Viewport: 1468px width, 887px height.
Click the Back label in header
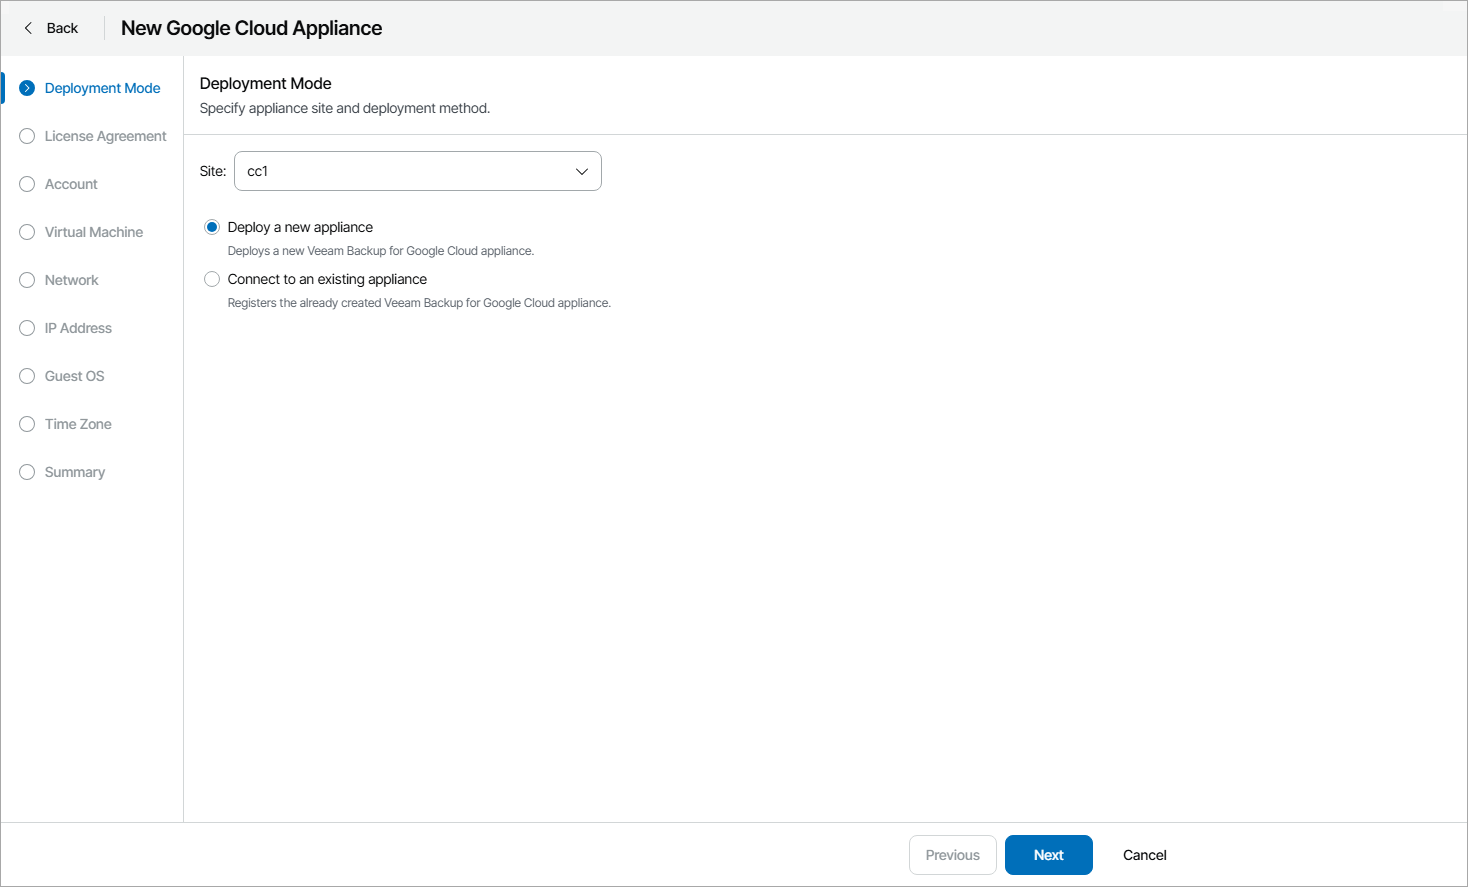[x=62, y=28]
